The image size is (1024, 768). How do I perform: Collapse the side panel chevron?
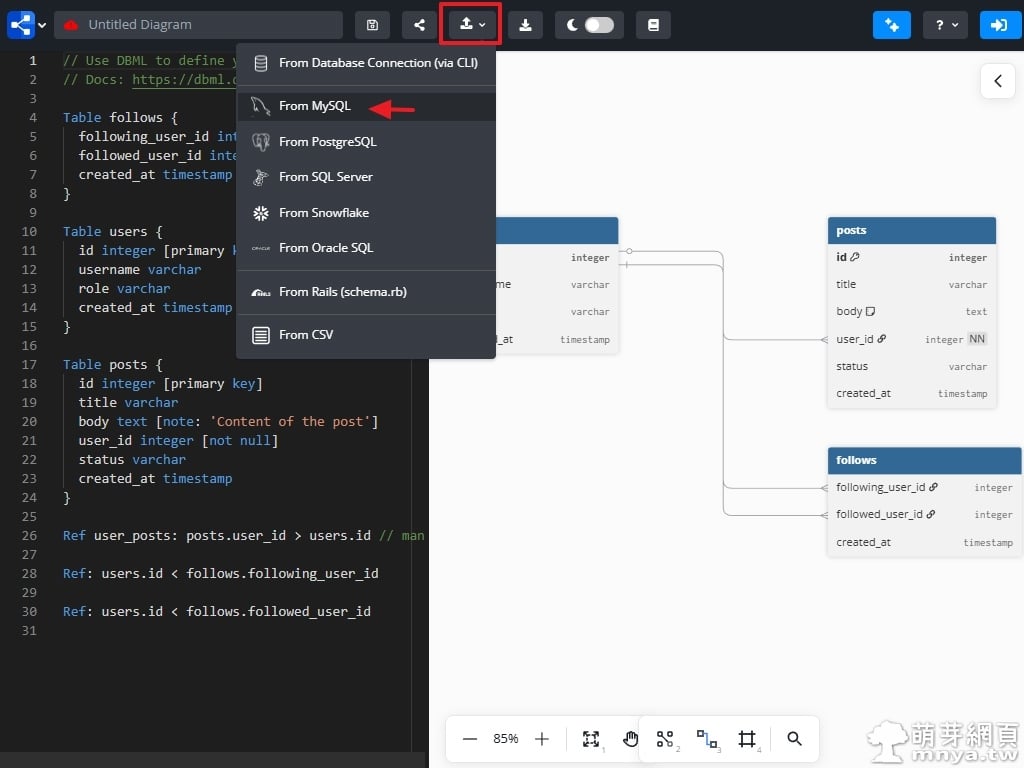(997, 81)
